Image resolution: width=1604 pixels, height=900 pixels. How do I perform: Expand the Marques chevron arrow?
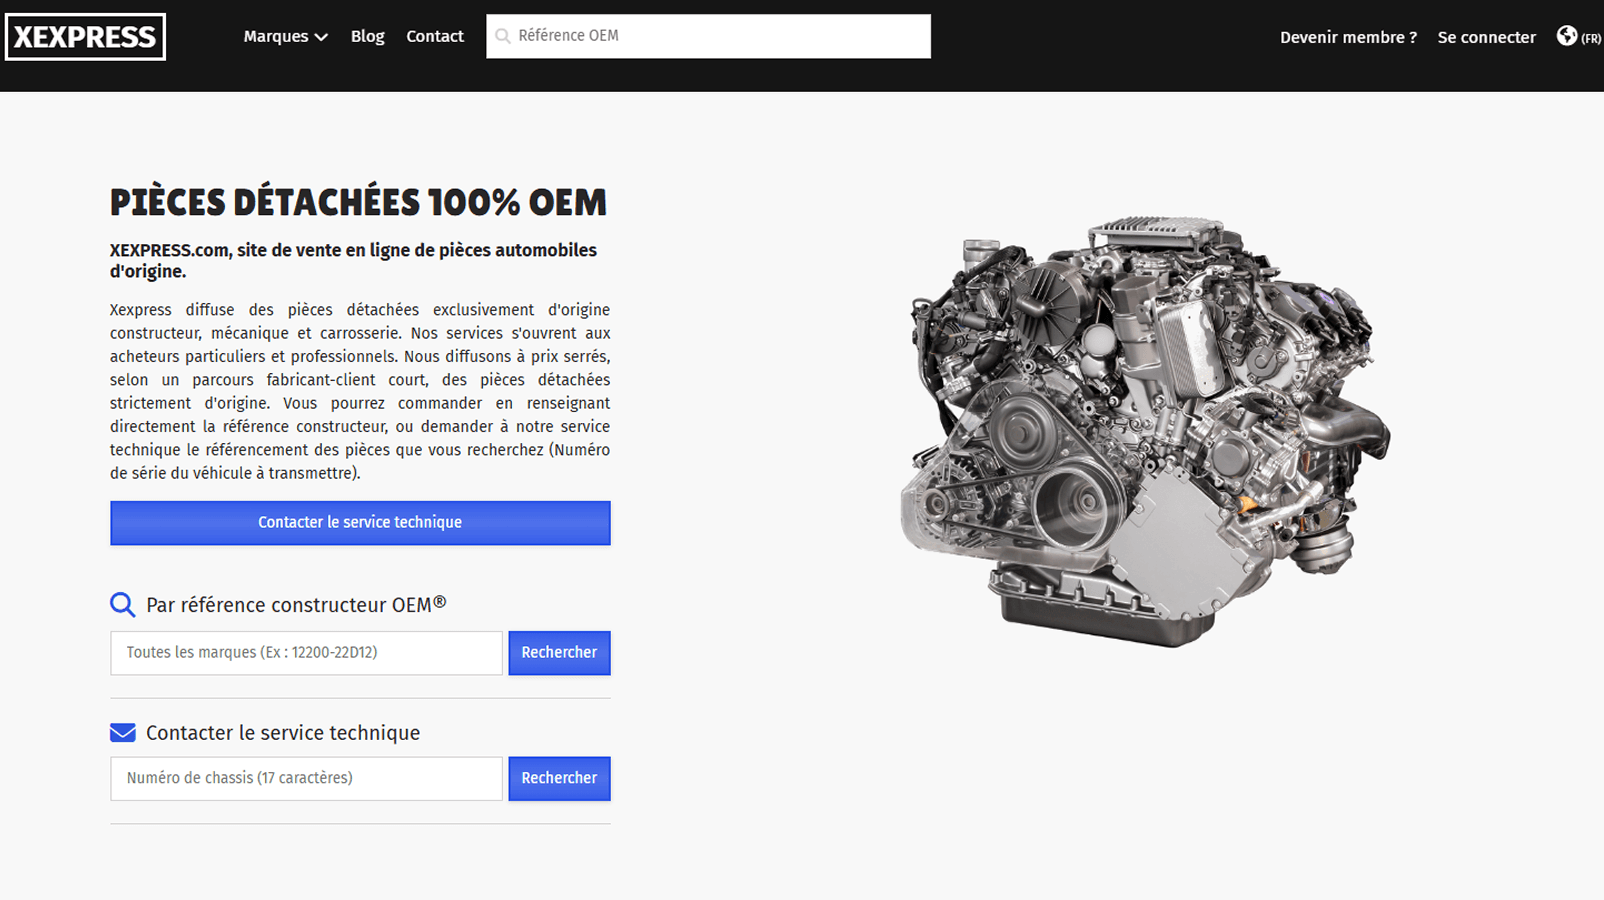pos(321,37)
